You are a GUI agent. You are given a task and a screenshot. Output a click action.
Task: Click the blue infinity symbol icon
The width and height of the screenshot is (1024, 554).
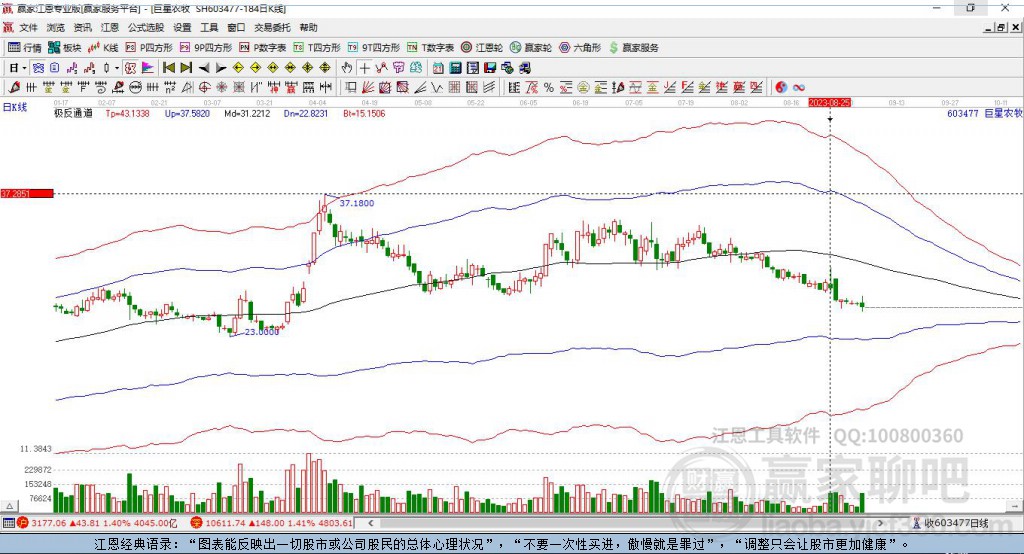pyautogui.click(x=799, y=87)
